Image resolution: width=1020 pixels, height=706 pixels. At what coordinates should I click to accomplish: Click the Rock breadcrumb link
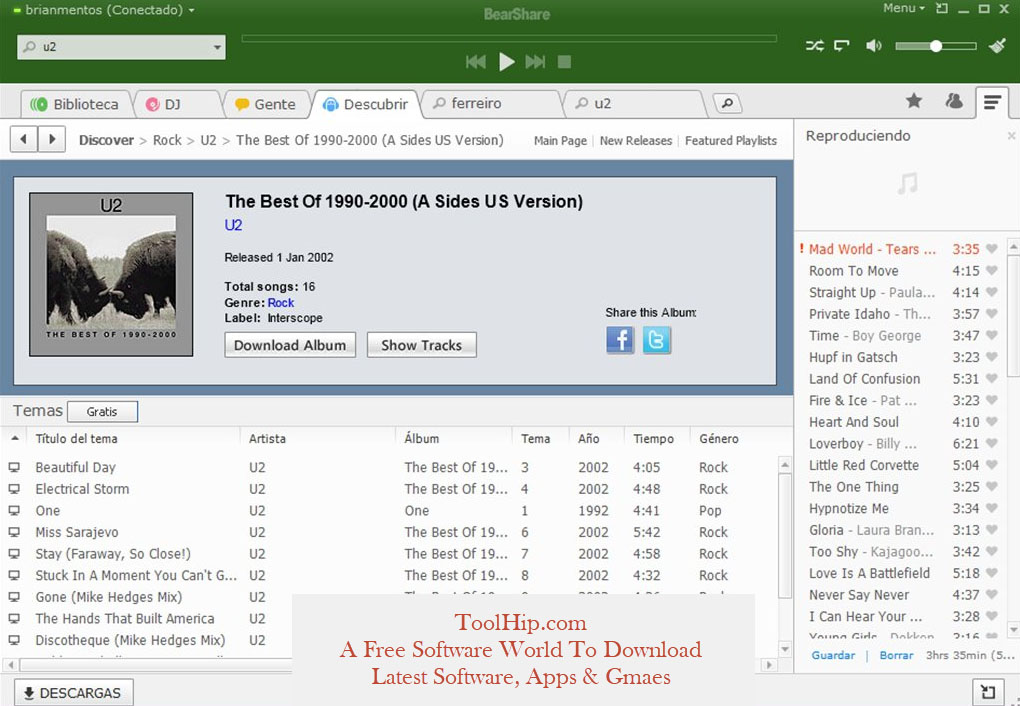point(167,140)
